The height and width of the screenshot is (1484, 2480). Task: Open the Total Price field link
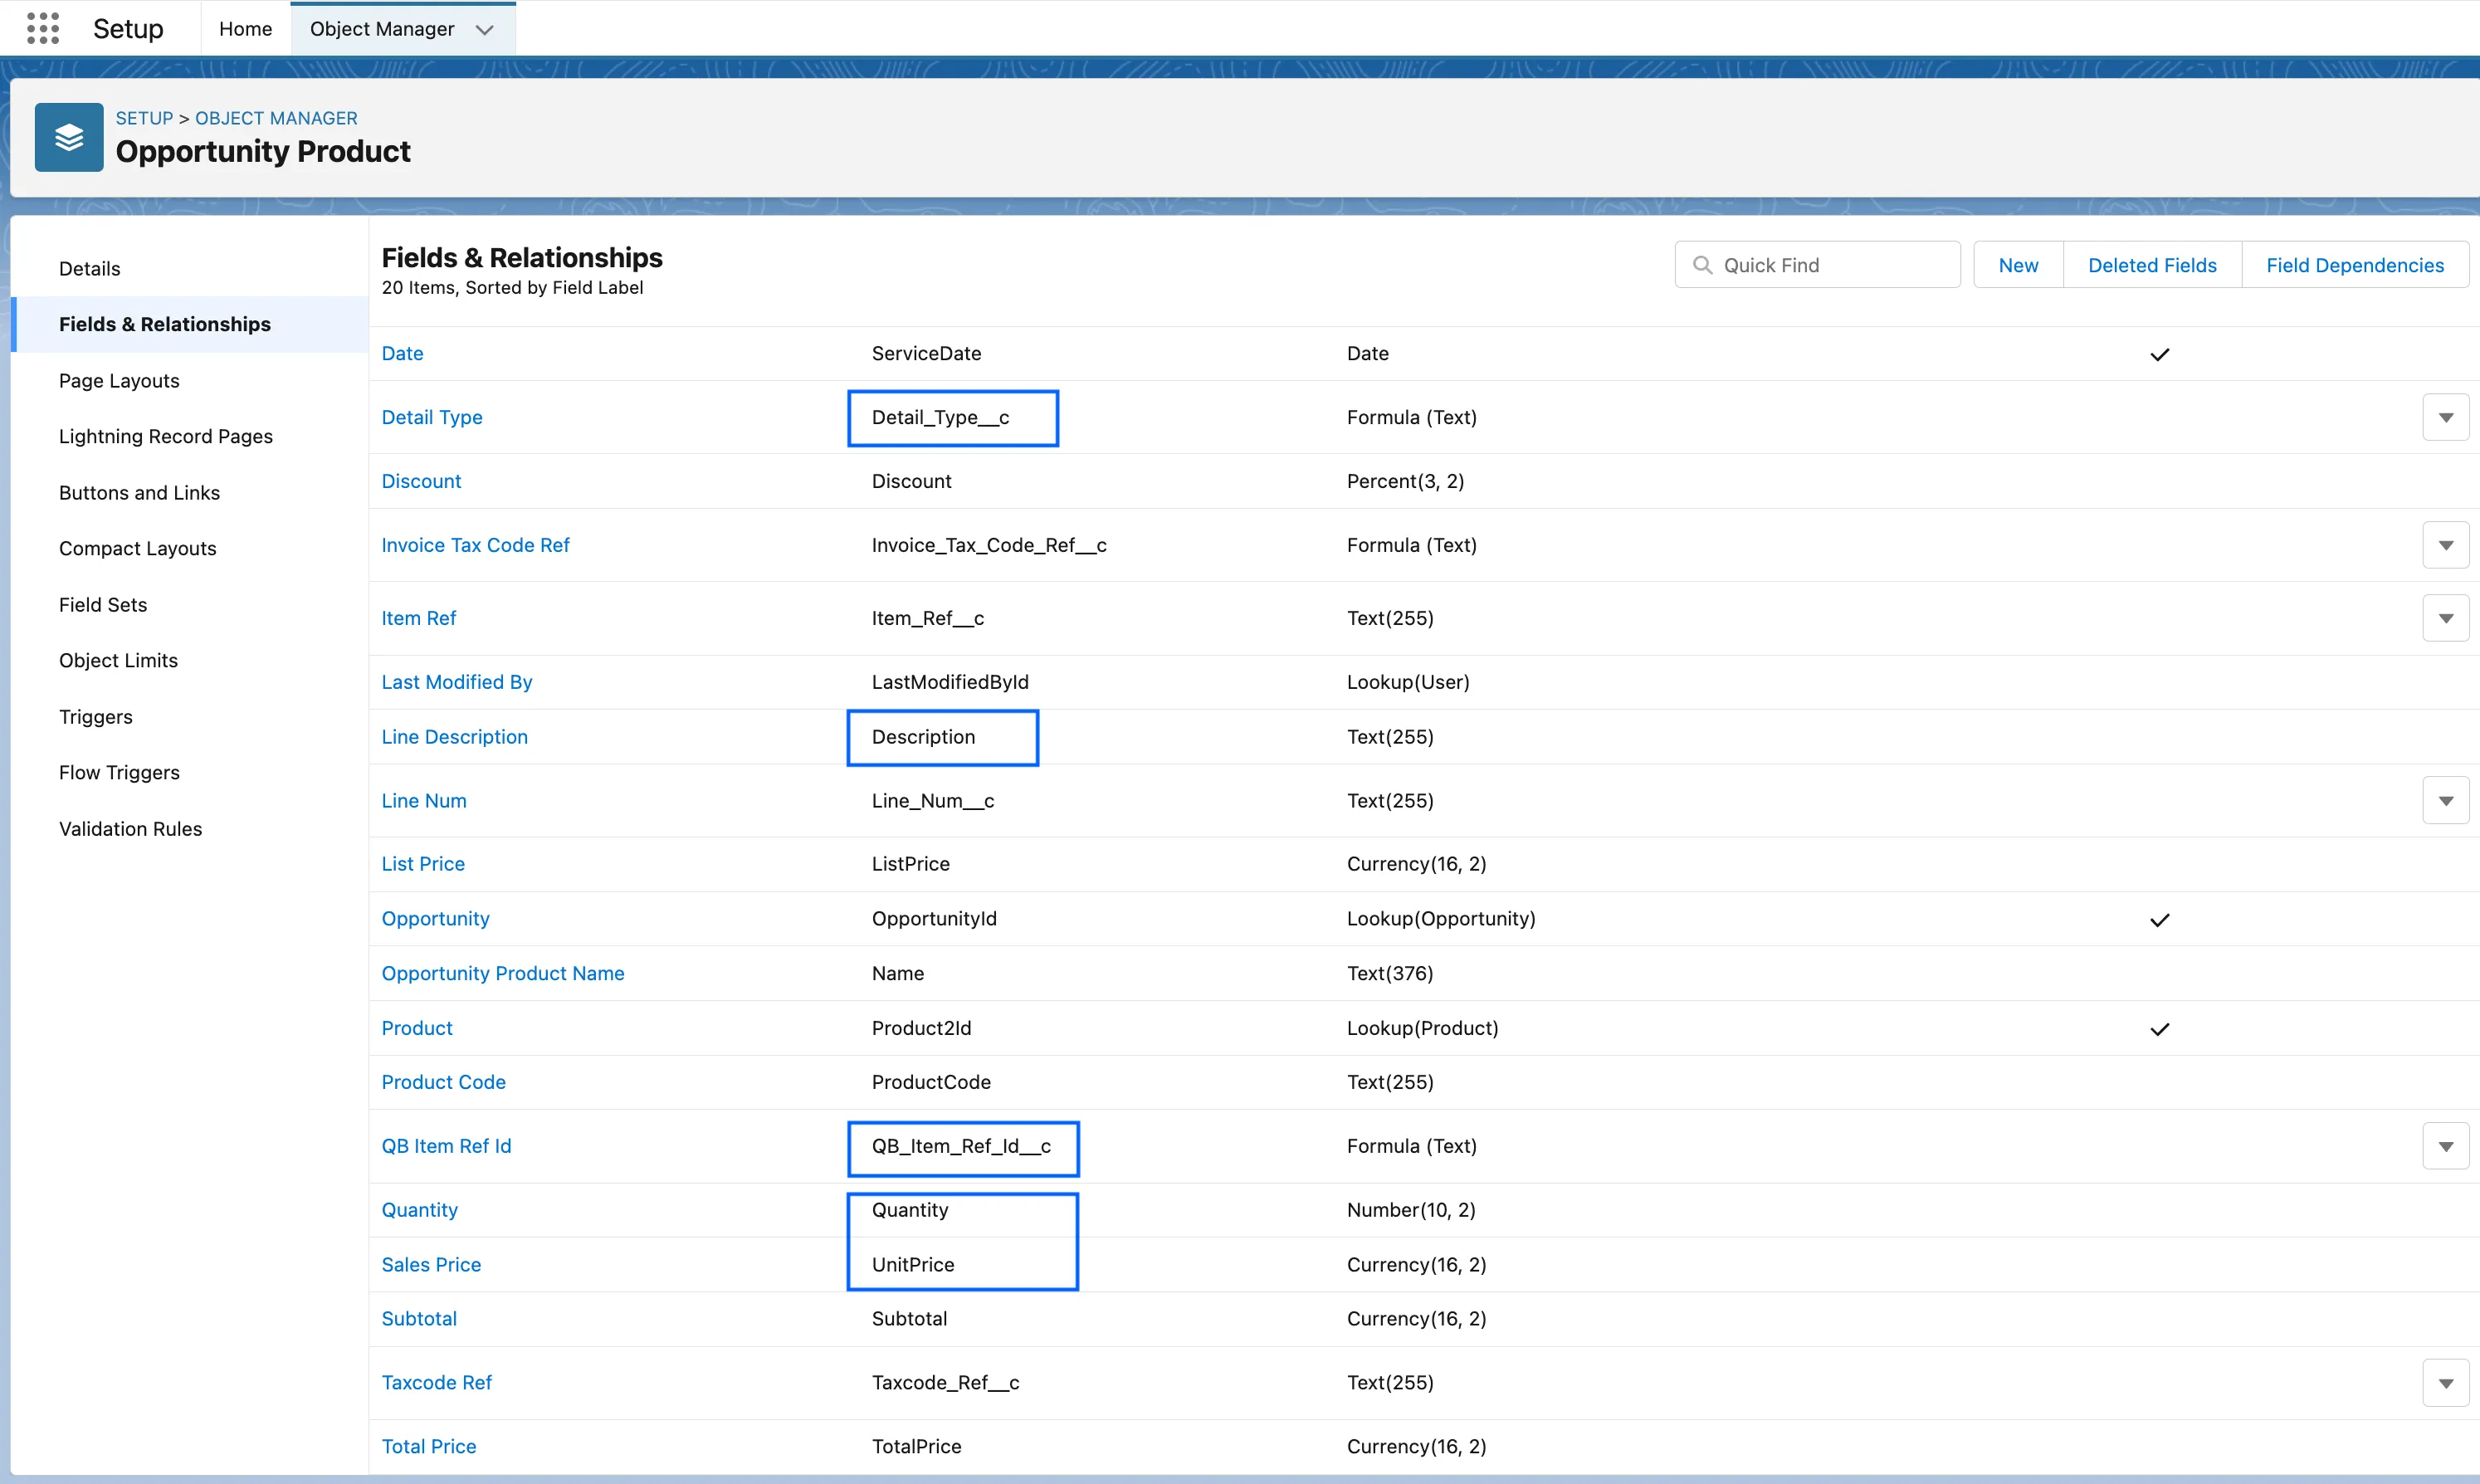pyautogui.click(x=429, y=1447)
